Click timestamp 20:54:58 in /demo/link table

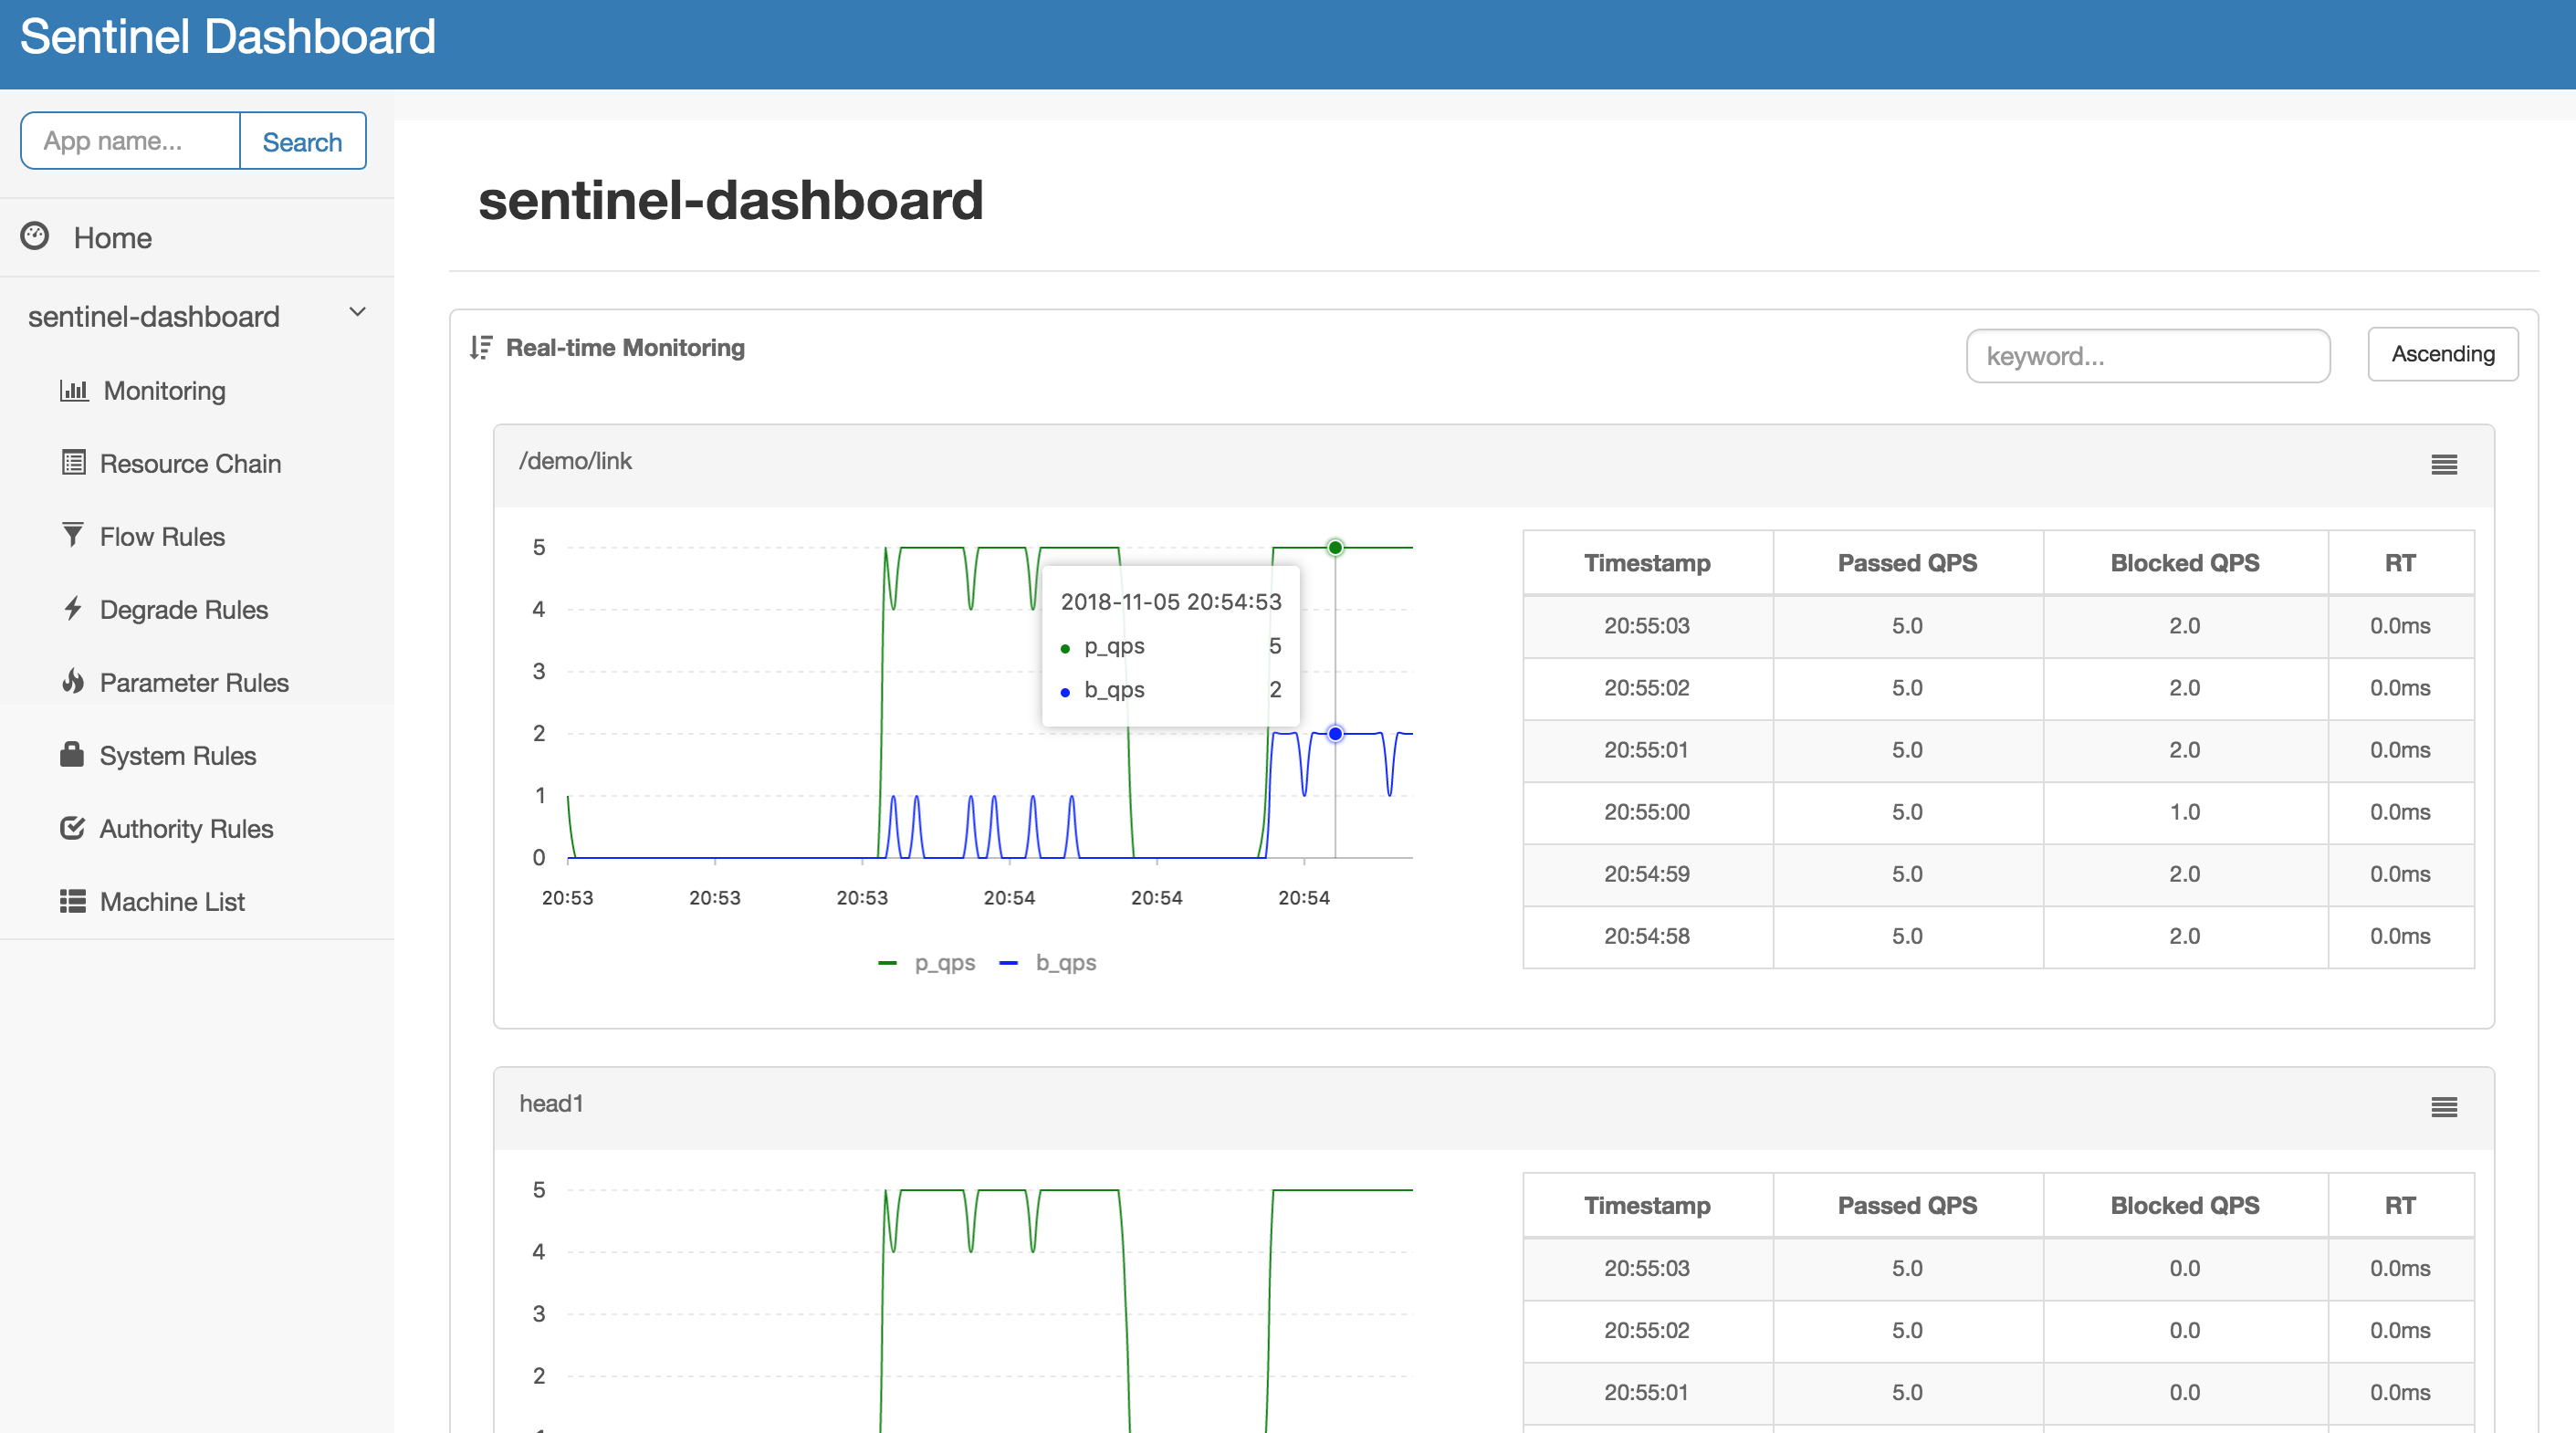click(1647, 935)
